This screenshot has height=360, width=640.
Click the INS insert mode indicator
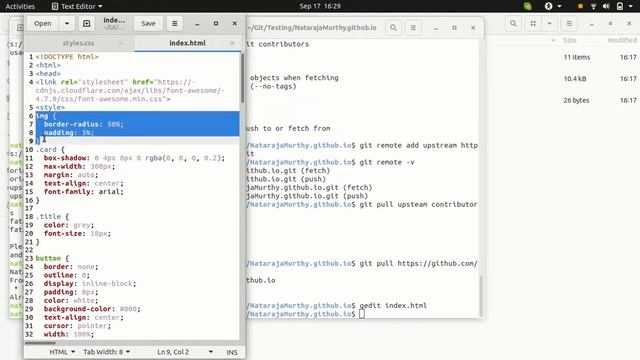pos(232,352)
